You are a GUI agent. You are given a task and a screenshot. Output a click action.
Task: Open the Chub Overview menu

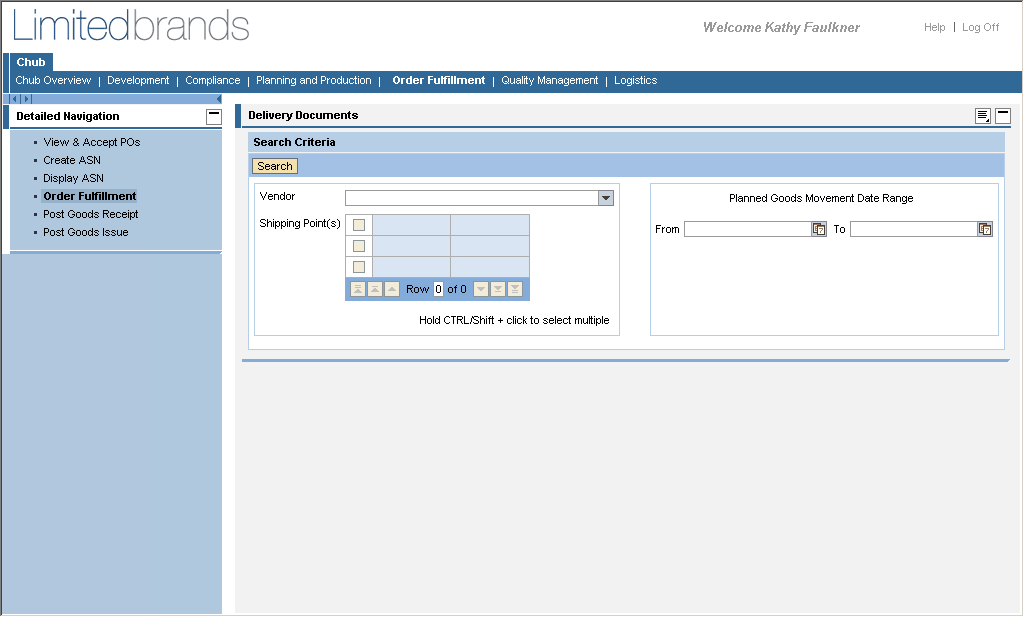pos(54,80)
